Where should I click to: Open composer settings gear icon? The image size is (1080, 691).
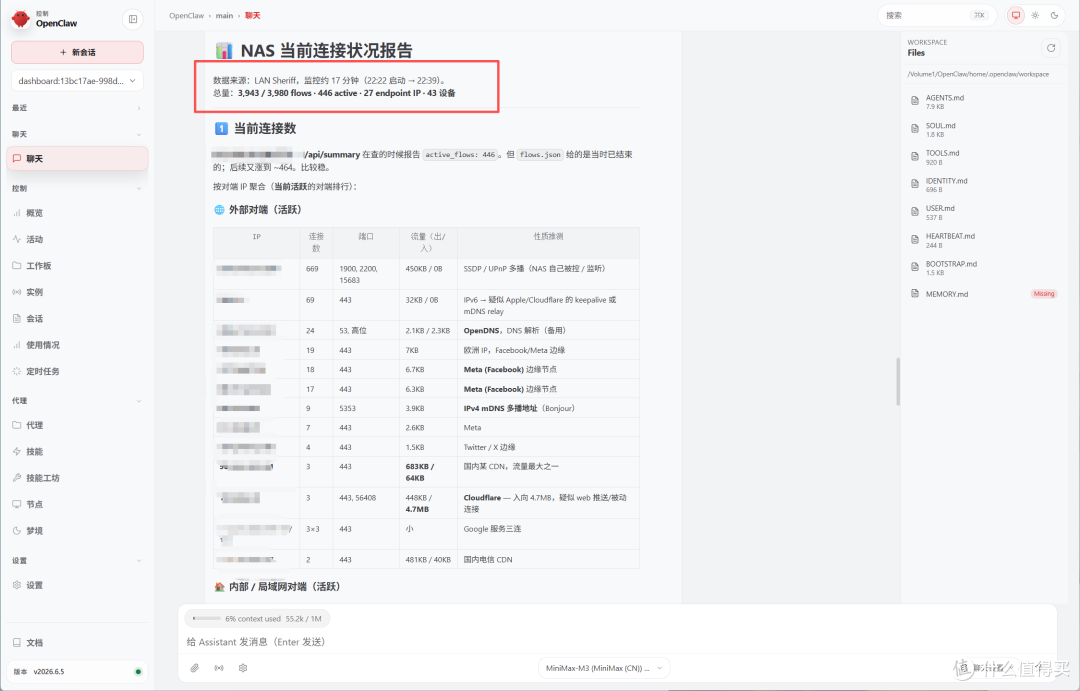[x=242, y=668]
